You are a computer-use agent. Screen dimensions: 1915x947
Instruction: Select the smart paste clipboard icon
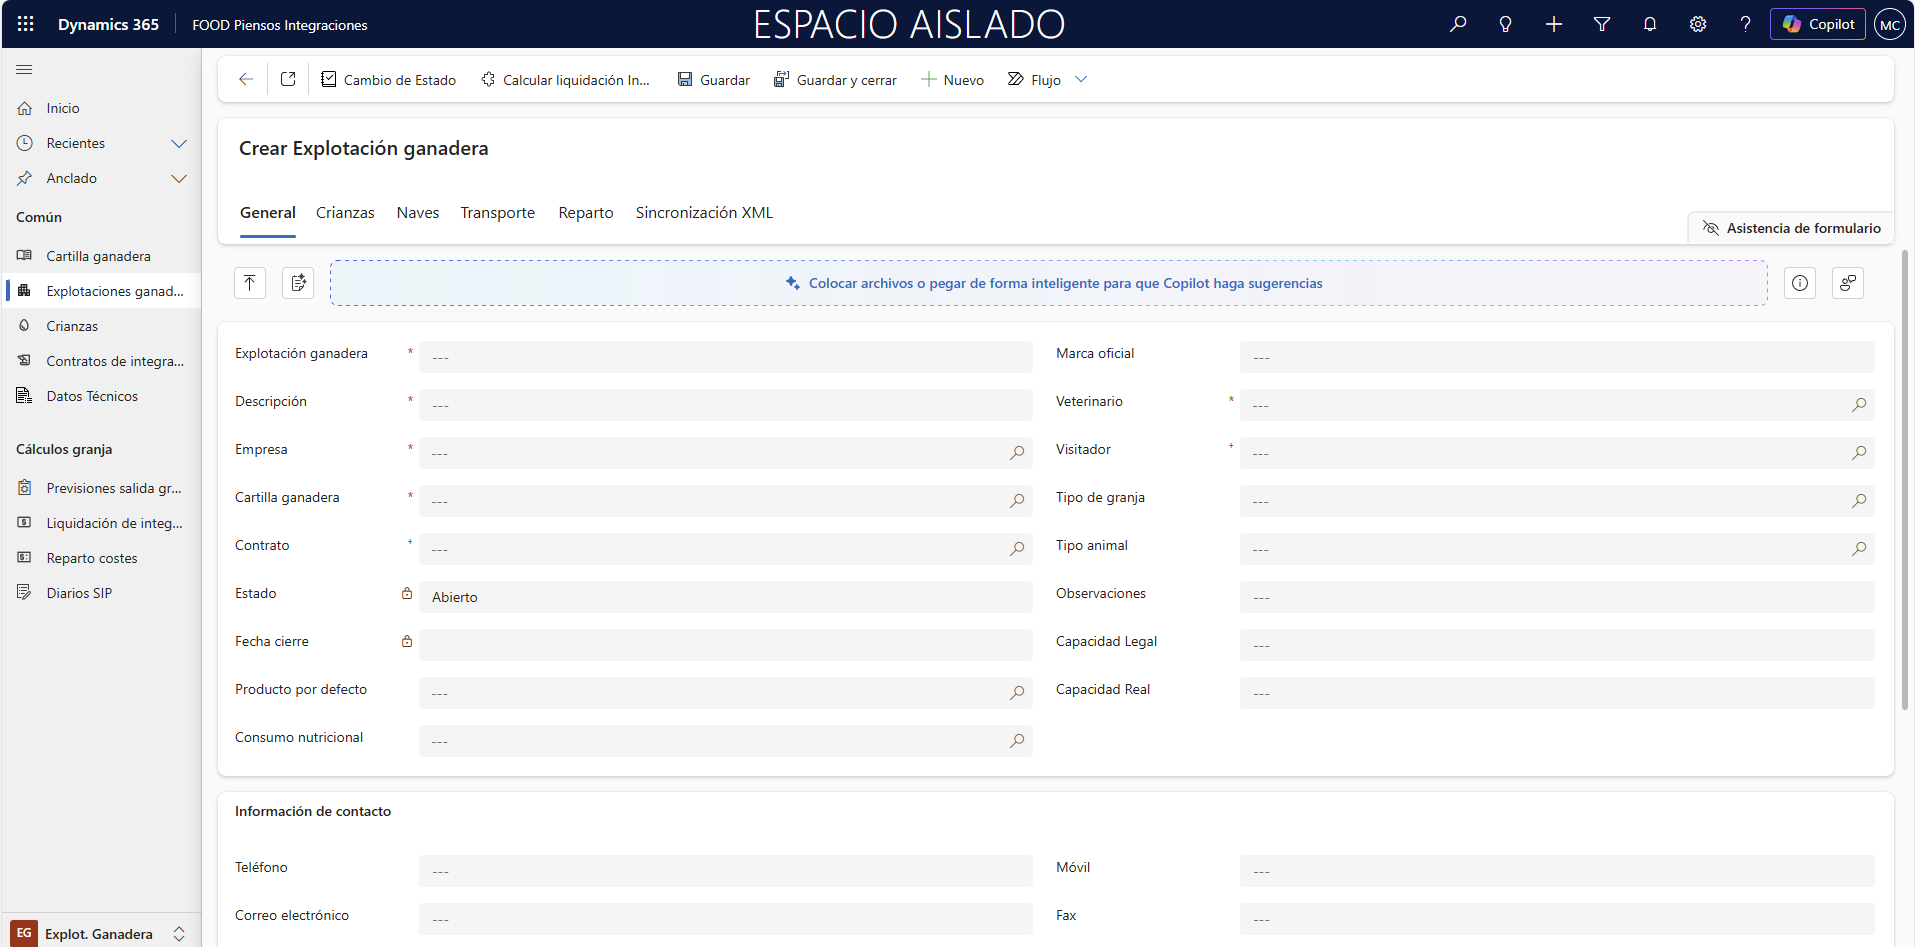[x=297, y=283]
